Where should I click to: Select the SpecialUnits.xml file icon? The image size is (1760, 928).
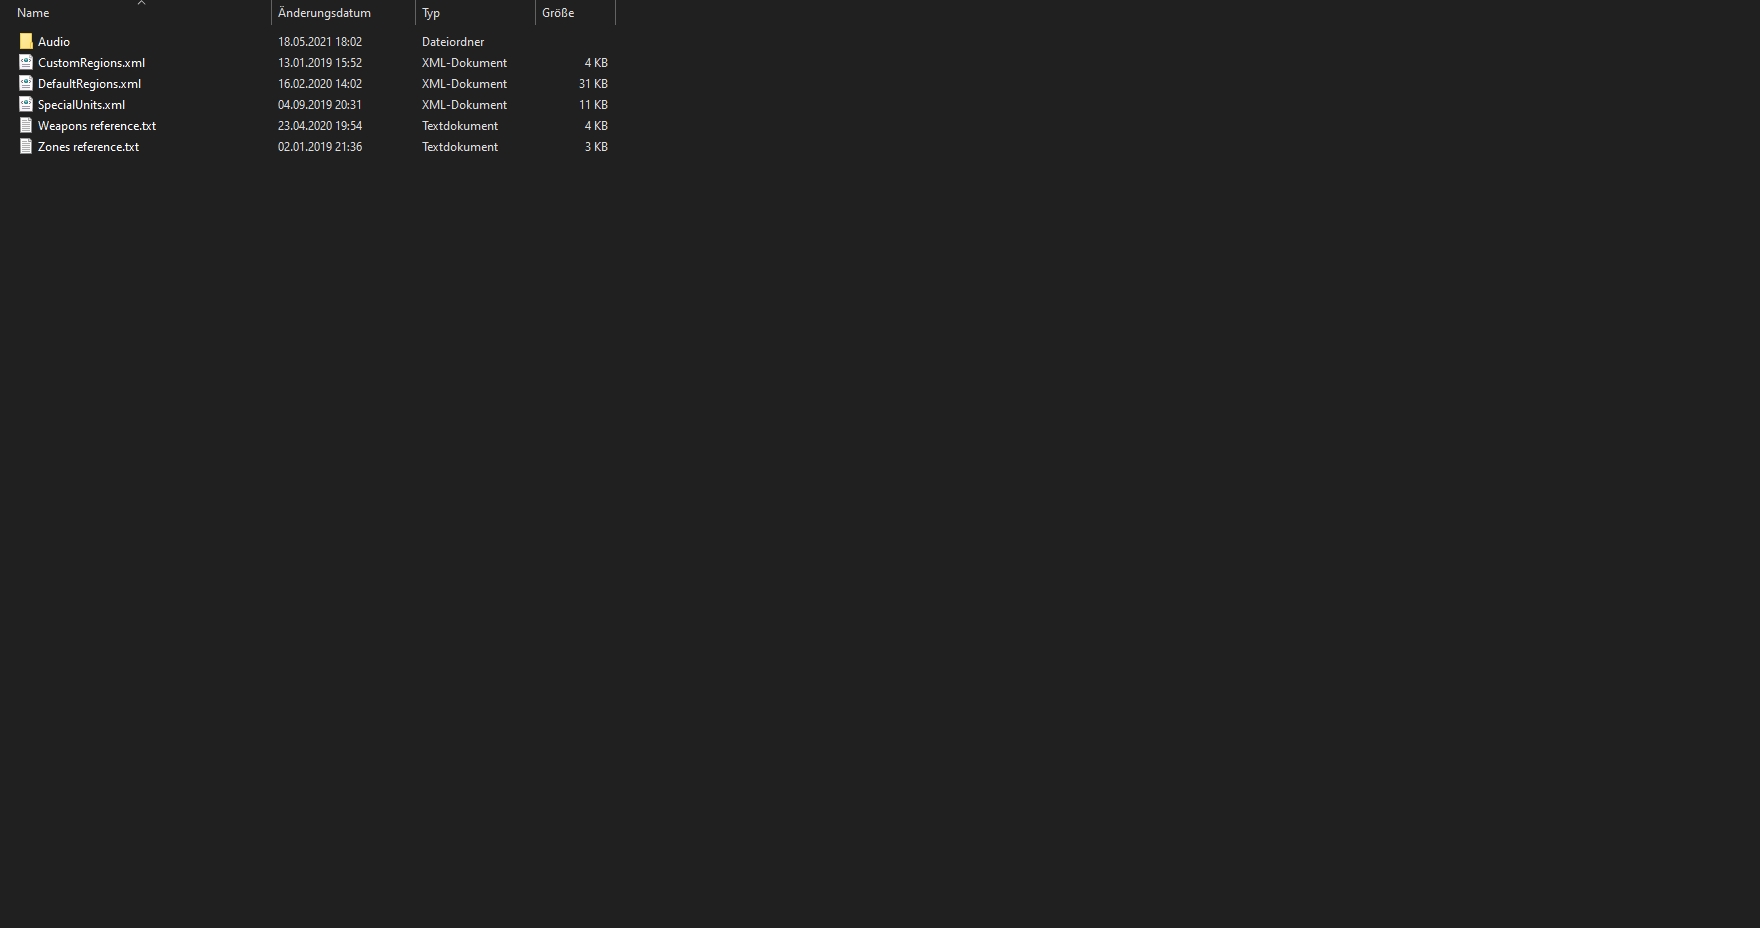click(x=26, y=104)
